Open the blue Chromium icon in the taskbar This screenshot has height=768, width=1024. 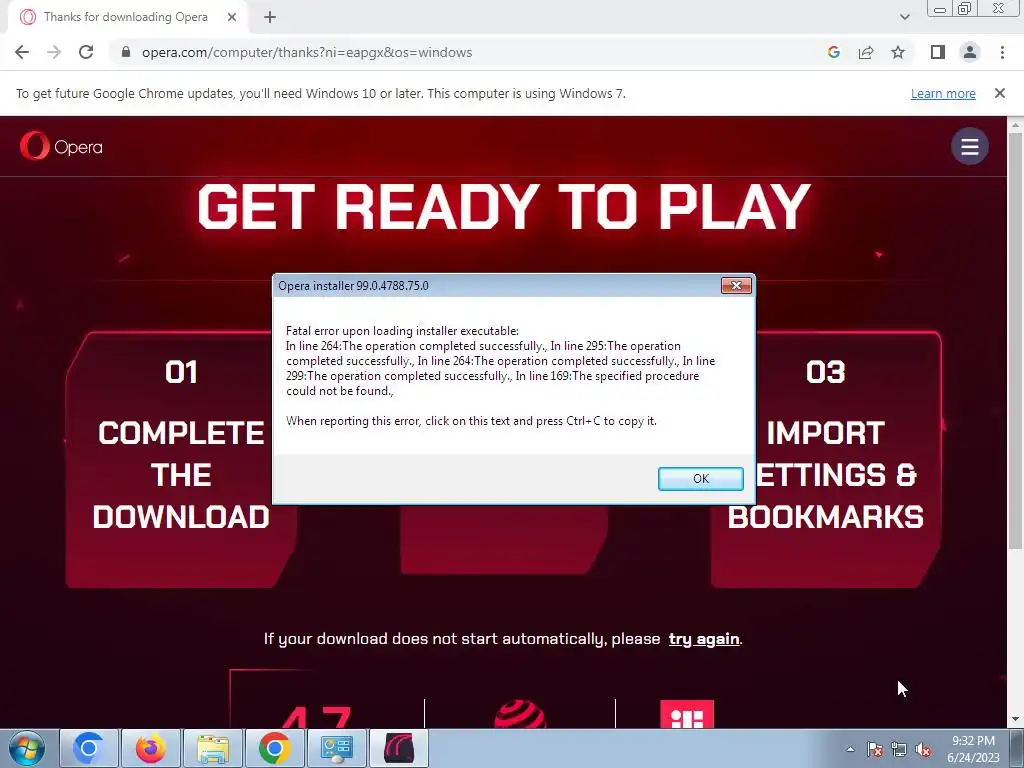[x=89, y=748]
